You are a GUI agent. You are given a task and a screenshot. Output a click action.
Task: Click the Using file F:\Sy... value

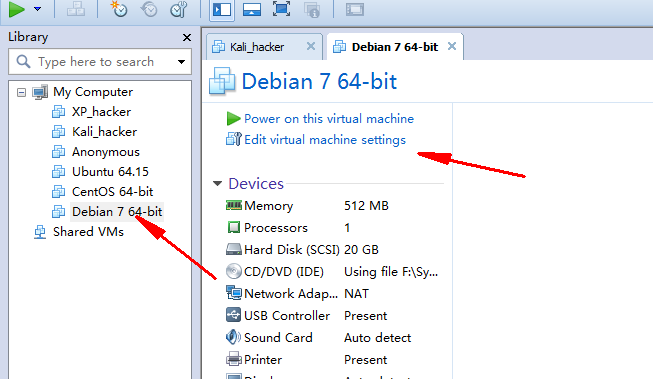click(391, 272)
